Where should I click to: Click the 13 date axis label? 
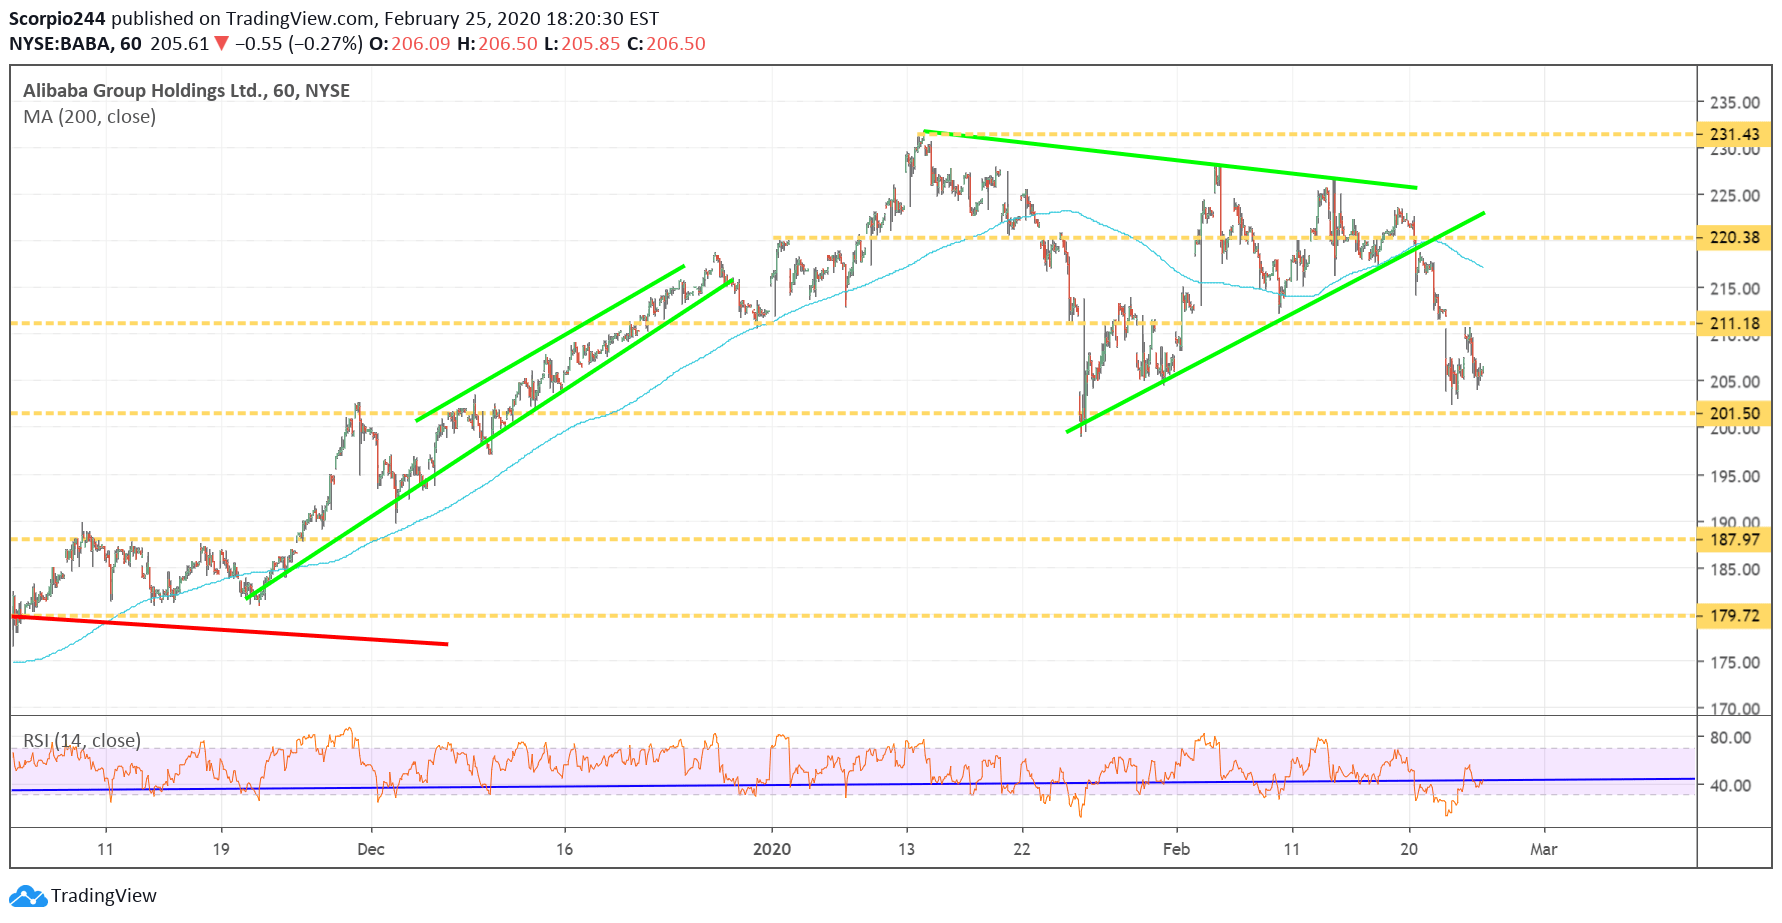tap(906, 849)
